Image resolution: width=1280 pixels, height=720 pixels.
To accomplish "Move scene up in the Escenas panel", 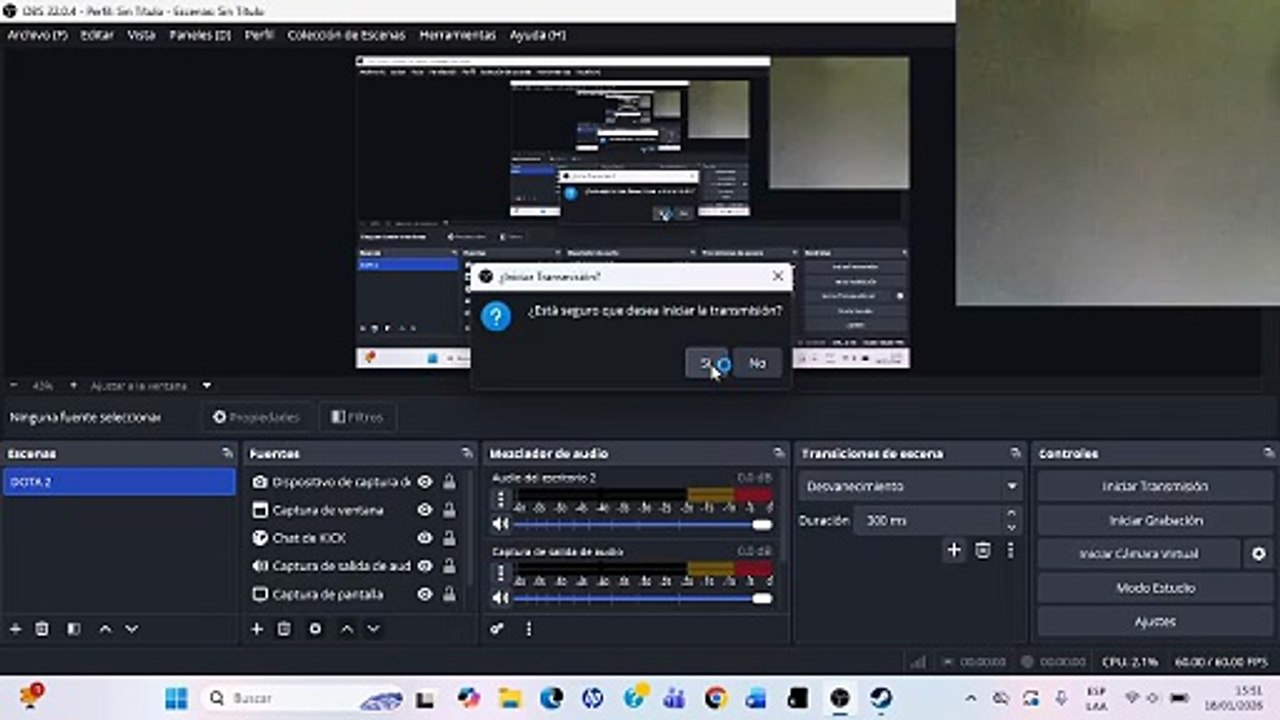I will (105, 629).
